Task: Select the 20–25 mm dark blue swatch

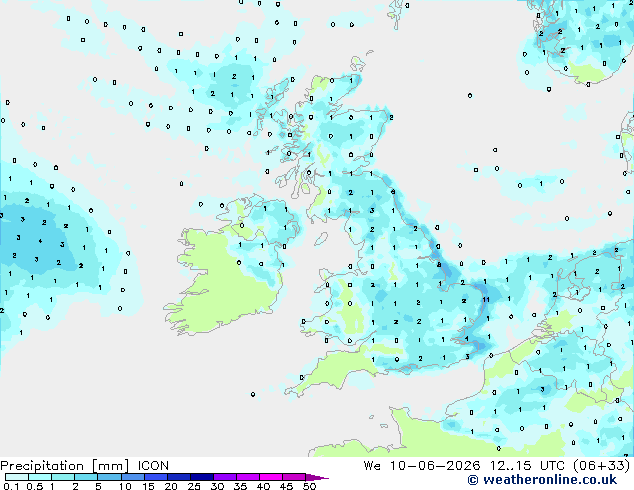Action: click(x=179, y=477)
